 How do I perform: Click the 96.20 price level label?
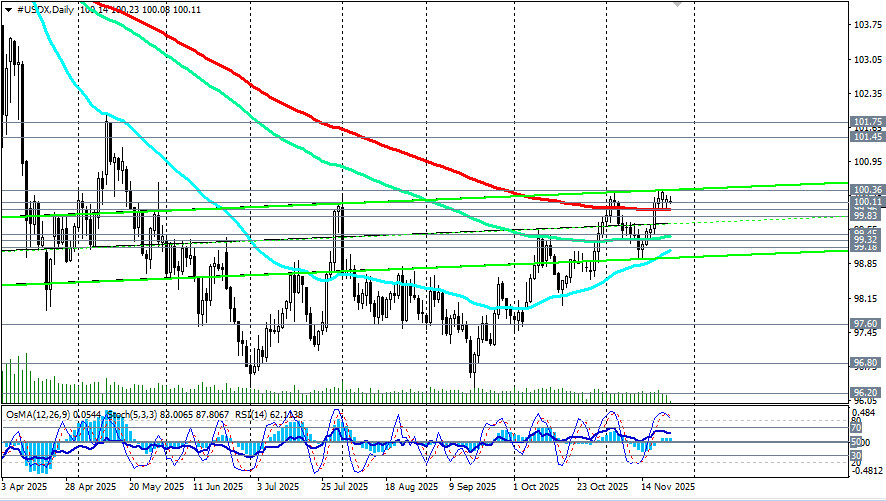click(868, 392)
